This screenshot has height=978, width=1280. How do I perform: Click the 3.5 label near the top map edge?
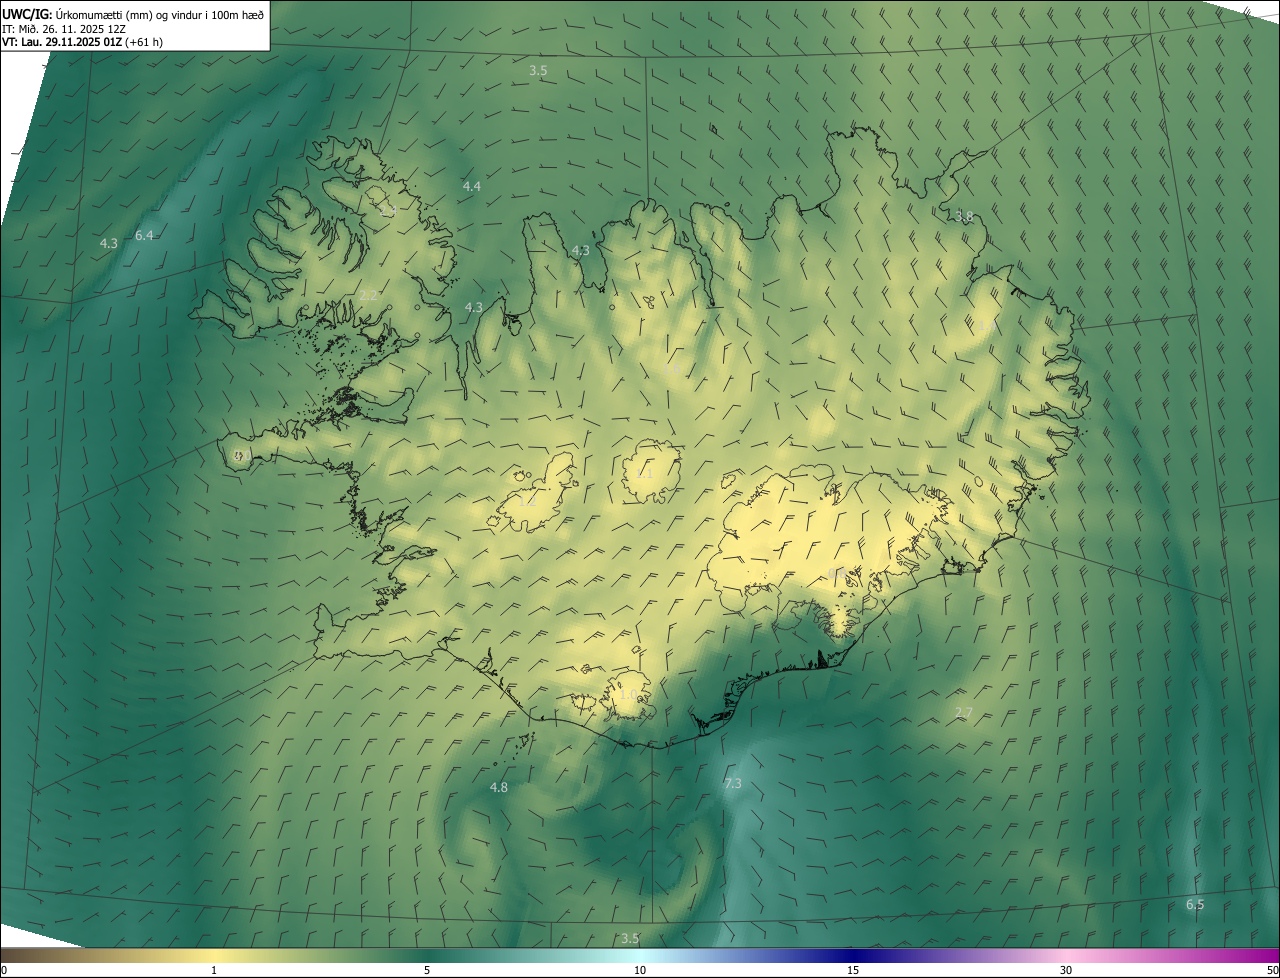tap(538, 70)
